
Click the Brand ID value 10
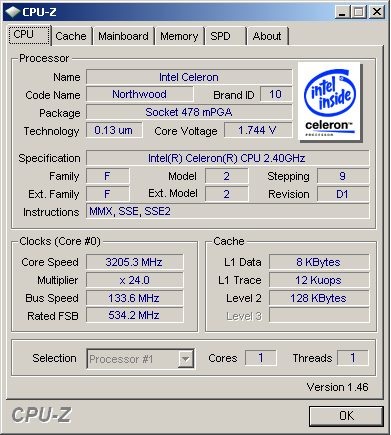(276, 94)
